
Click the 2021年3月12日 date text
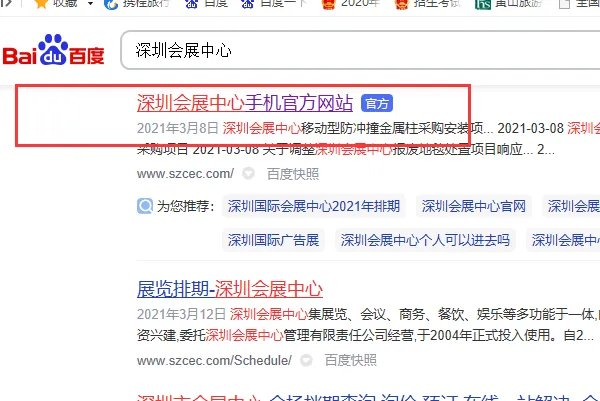181,314
